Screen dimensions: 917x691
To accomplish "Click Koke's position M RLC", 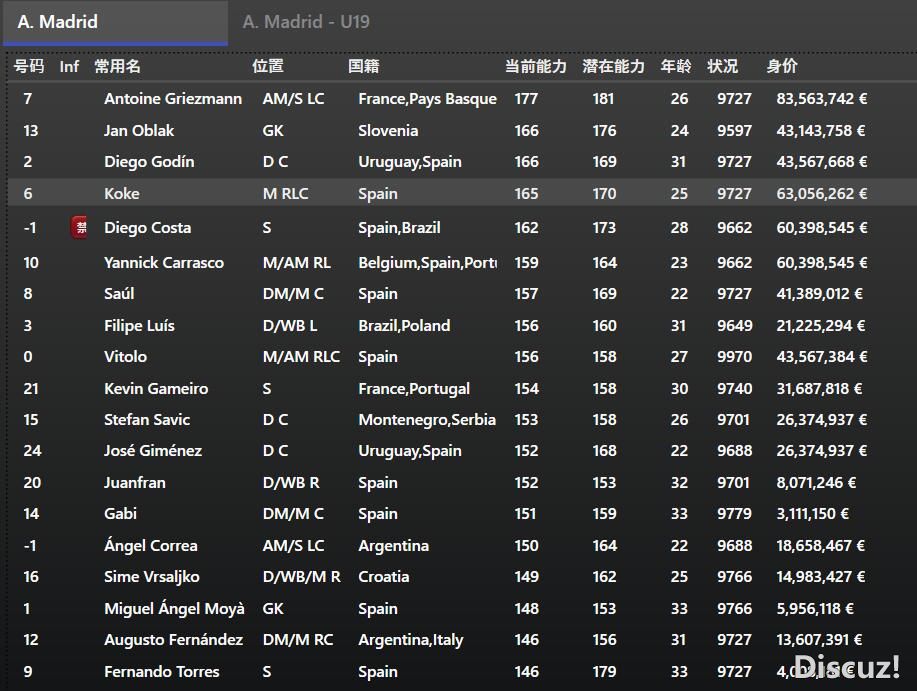I will click(285, 194).
